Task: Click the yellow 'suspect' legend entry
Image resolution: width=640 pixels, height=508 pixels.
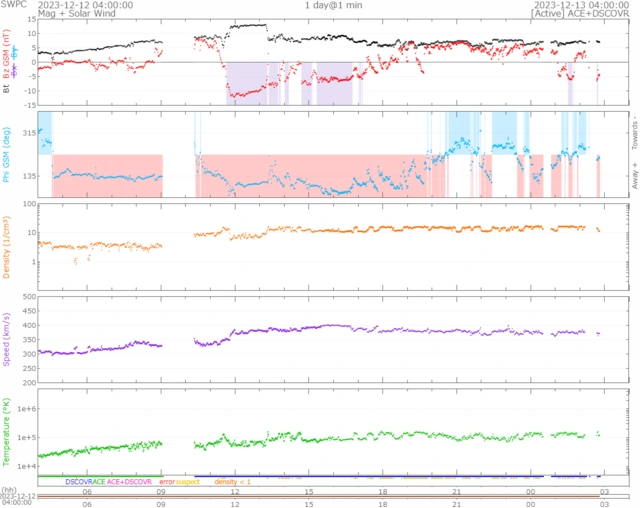Action: pyautogui.click(x=188, y=482)
